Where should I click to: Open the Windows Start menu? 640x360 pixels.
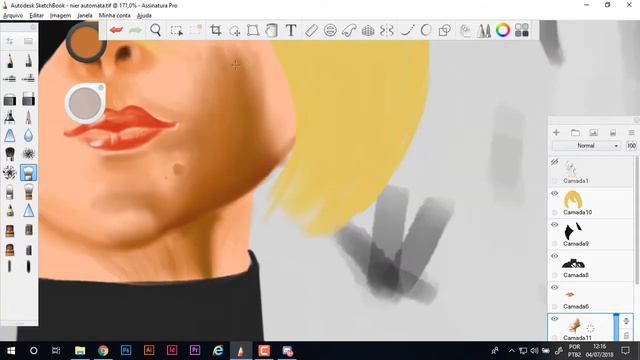point(11,351)
